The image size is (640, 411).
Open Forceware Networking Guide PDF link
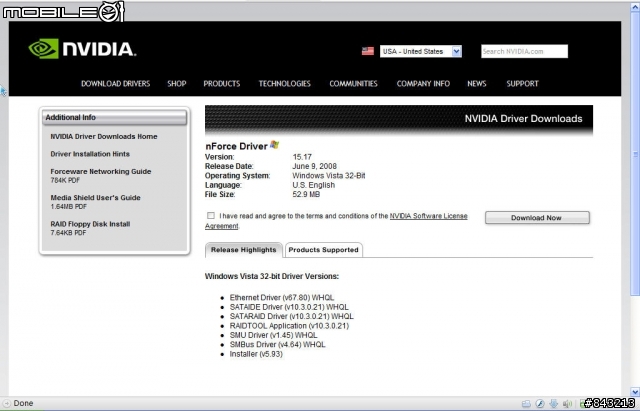(x=101, y=171)
